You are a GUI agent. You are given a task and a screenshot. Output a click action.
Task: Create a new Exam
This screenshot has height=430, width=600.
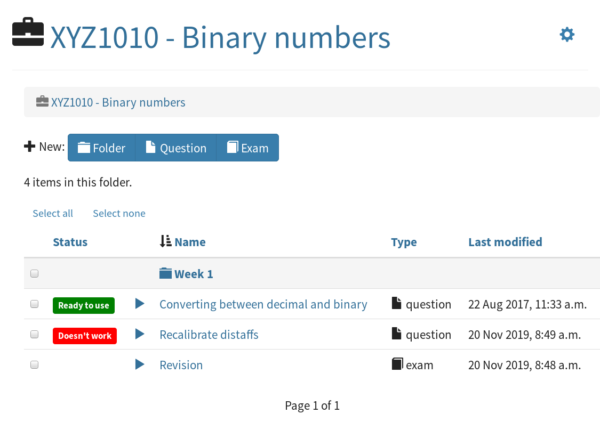248,148
